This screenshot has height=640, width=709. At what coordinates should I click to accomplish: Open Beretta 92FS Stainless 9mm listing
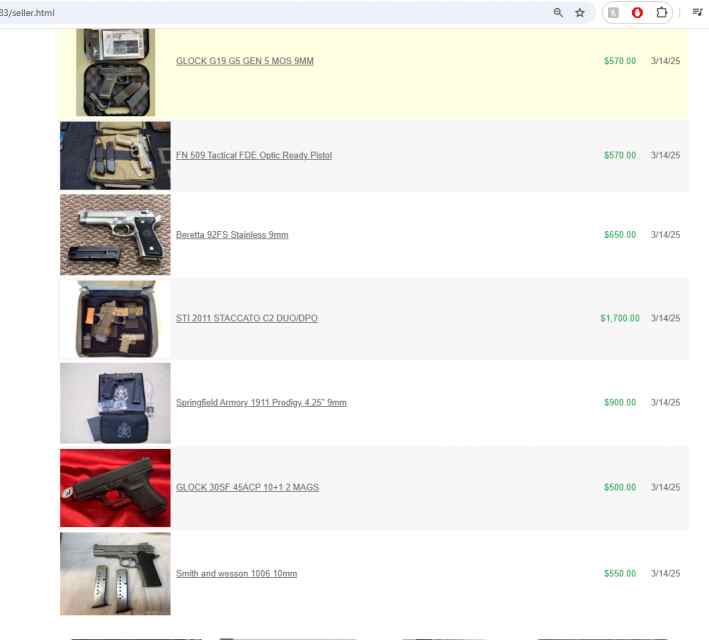(x=232, y=235)
